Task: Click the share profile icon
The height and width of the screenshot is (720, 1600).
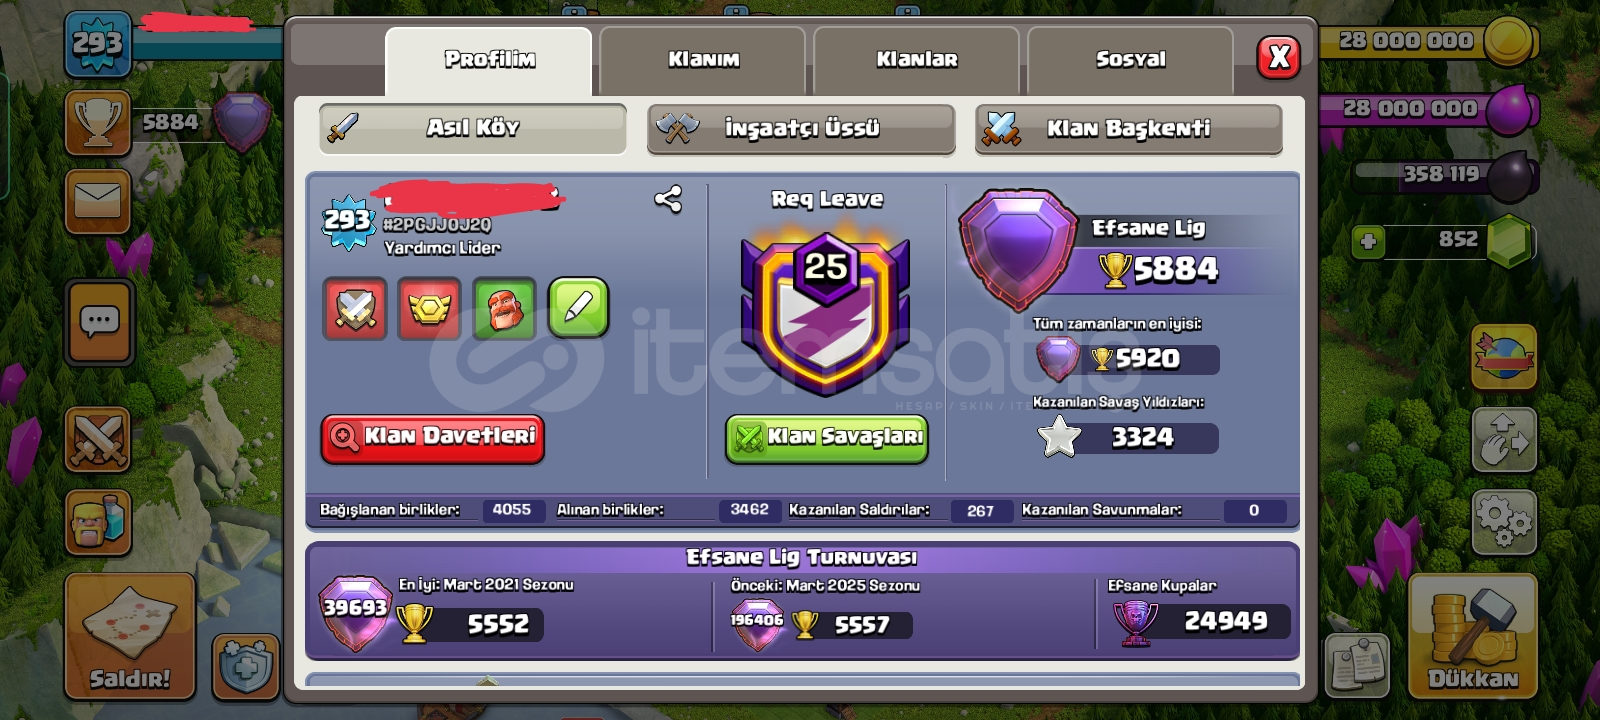Action: click(668, 199)
